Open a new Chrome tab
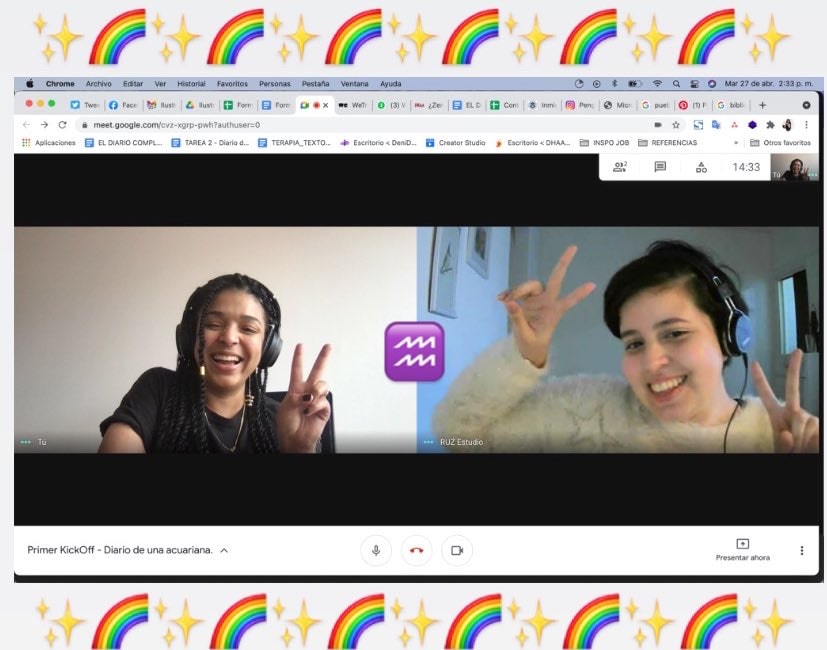This screenshot has height=650, width=827. pyautogui.click(x=762, y=105)
